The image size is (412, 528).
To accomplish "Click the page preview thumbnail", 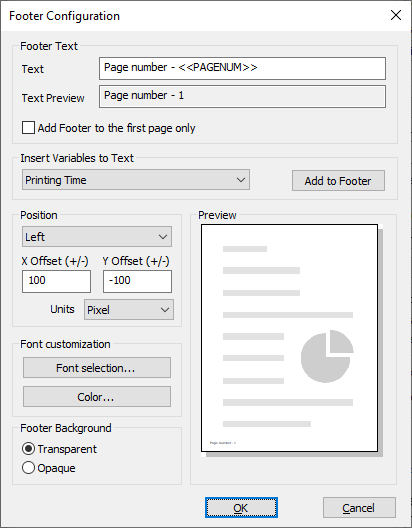I will [289, 338].
